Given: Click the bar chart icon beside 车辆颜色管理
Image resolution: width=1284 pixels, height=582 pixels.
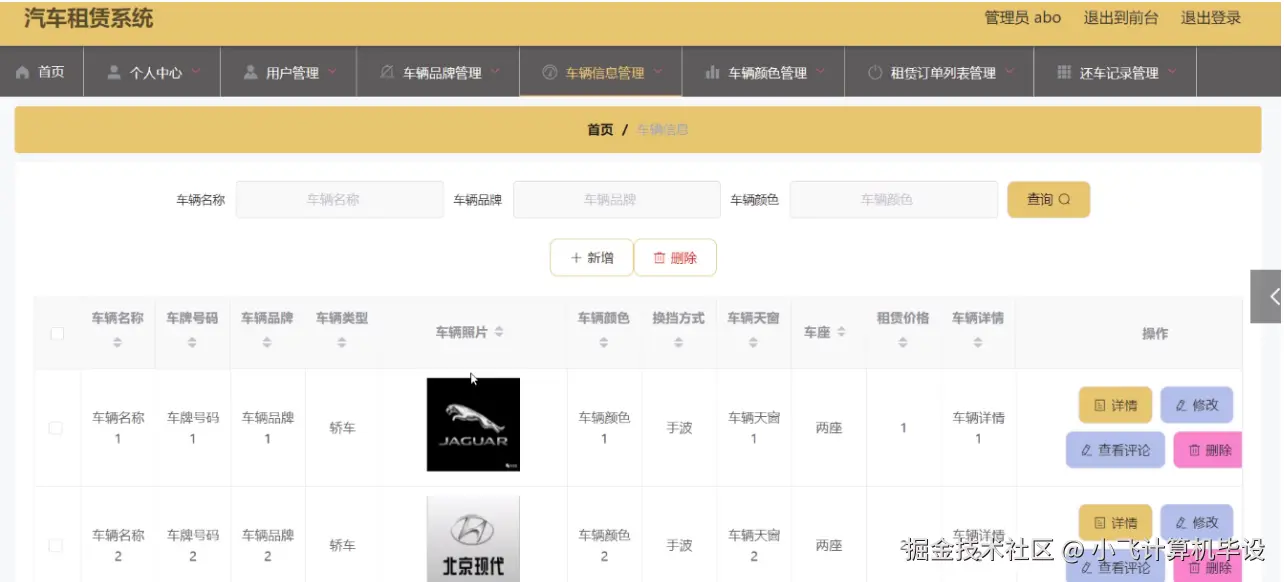Looking at the screenshot, I should (x=712, y=72).
